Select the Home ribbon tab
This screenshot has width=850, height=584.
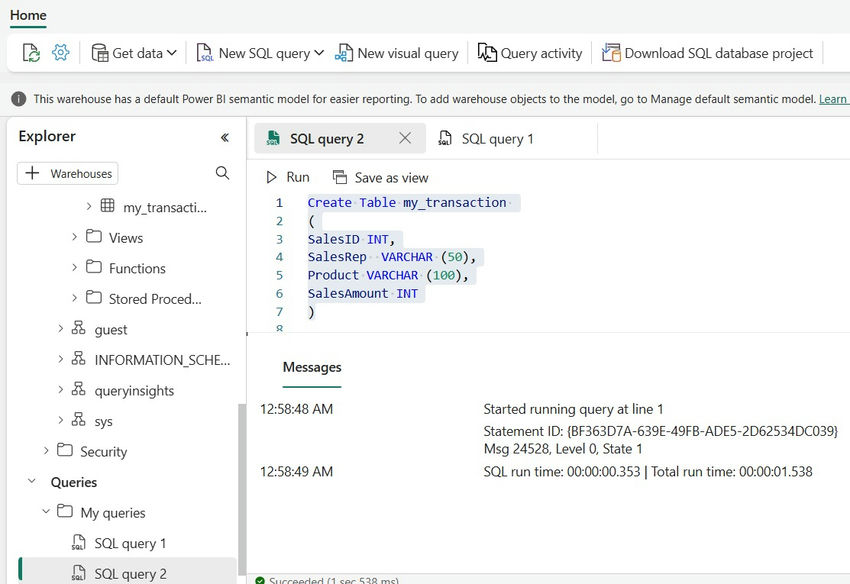(28, 15)
